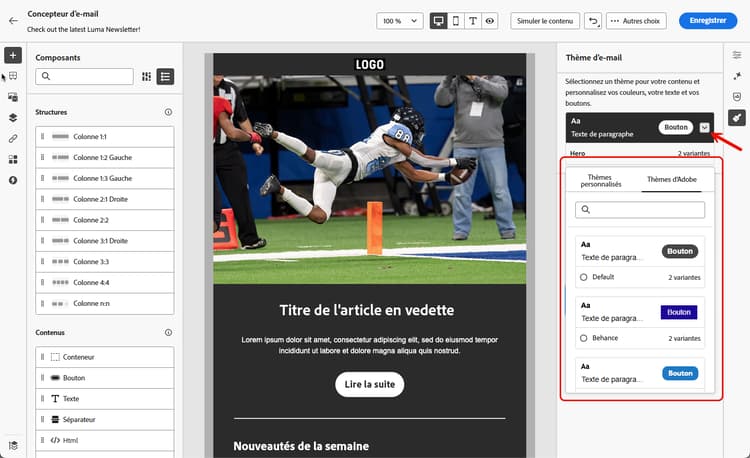Select the Séparateur content component
The height and width of the screenshot is (458, 750).
(105, 420)
